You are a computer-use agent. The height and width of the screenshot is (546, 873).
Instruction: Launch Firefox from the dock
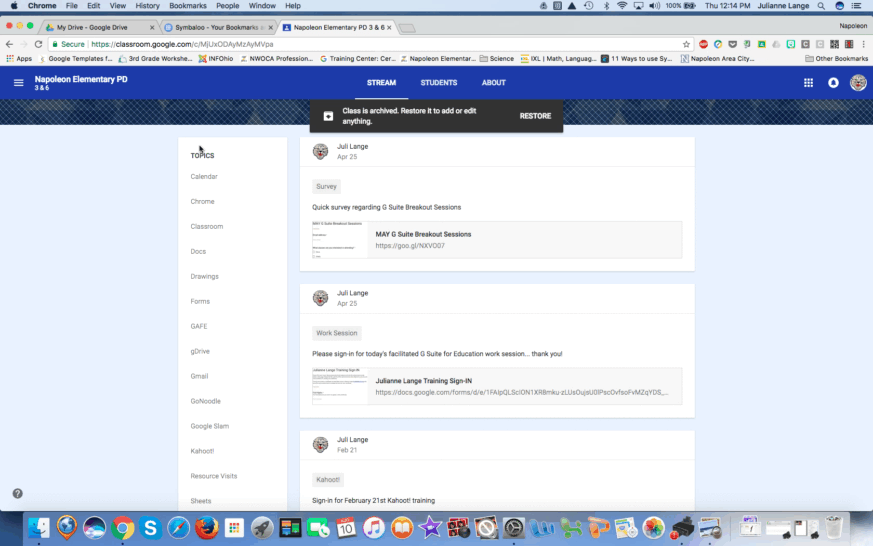pos(207,528)
